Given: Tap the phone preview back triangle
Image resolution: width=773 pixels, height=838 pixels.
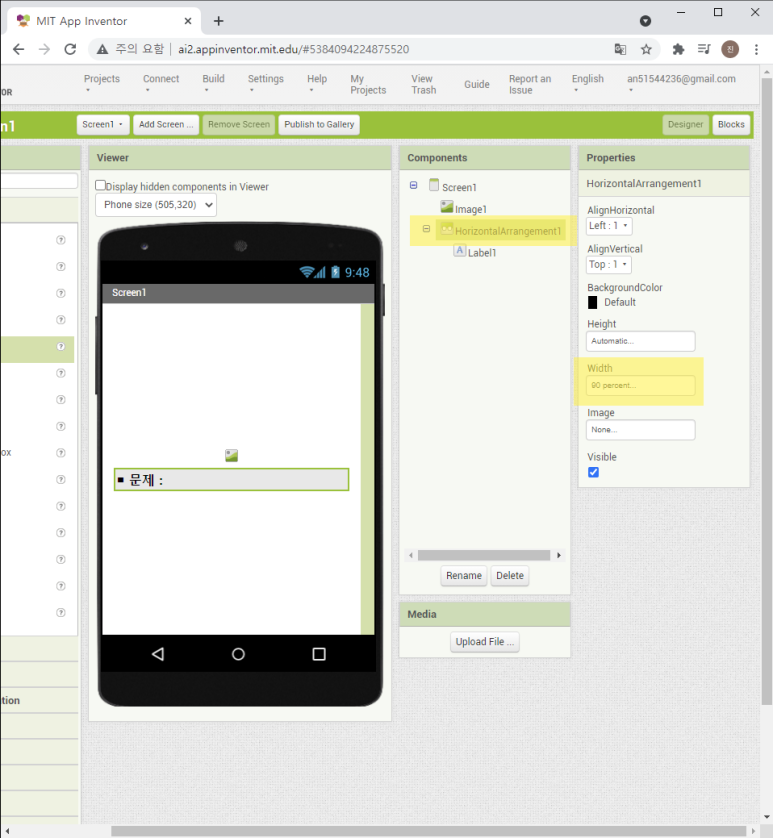Looking at the screenshot, I should 158,654.
